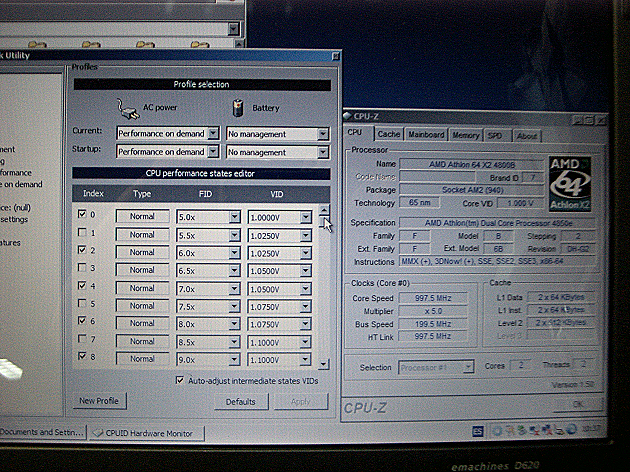Click the ES language indicator in the taskbar
630x472 pixels.
478,431
